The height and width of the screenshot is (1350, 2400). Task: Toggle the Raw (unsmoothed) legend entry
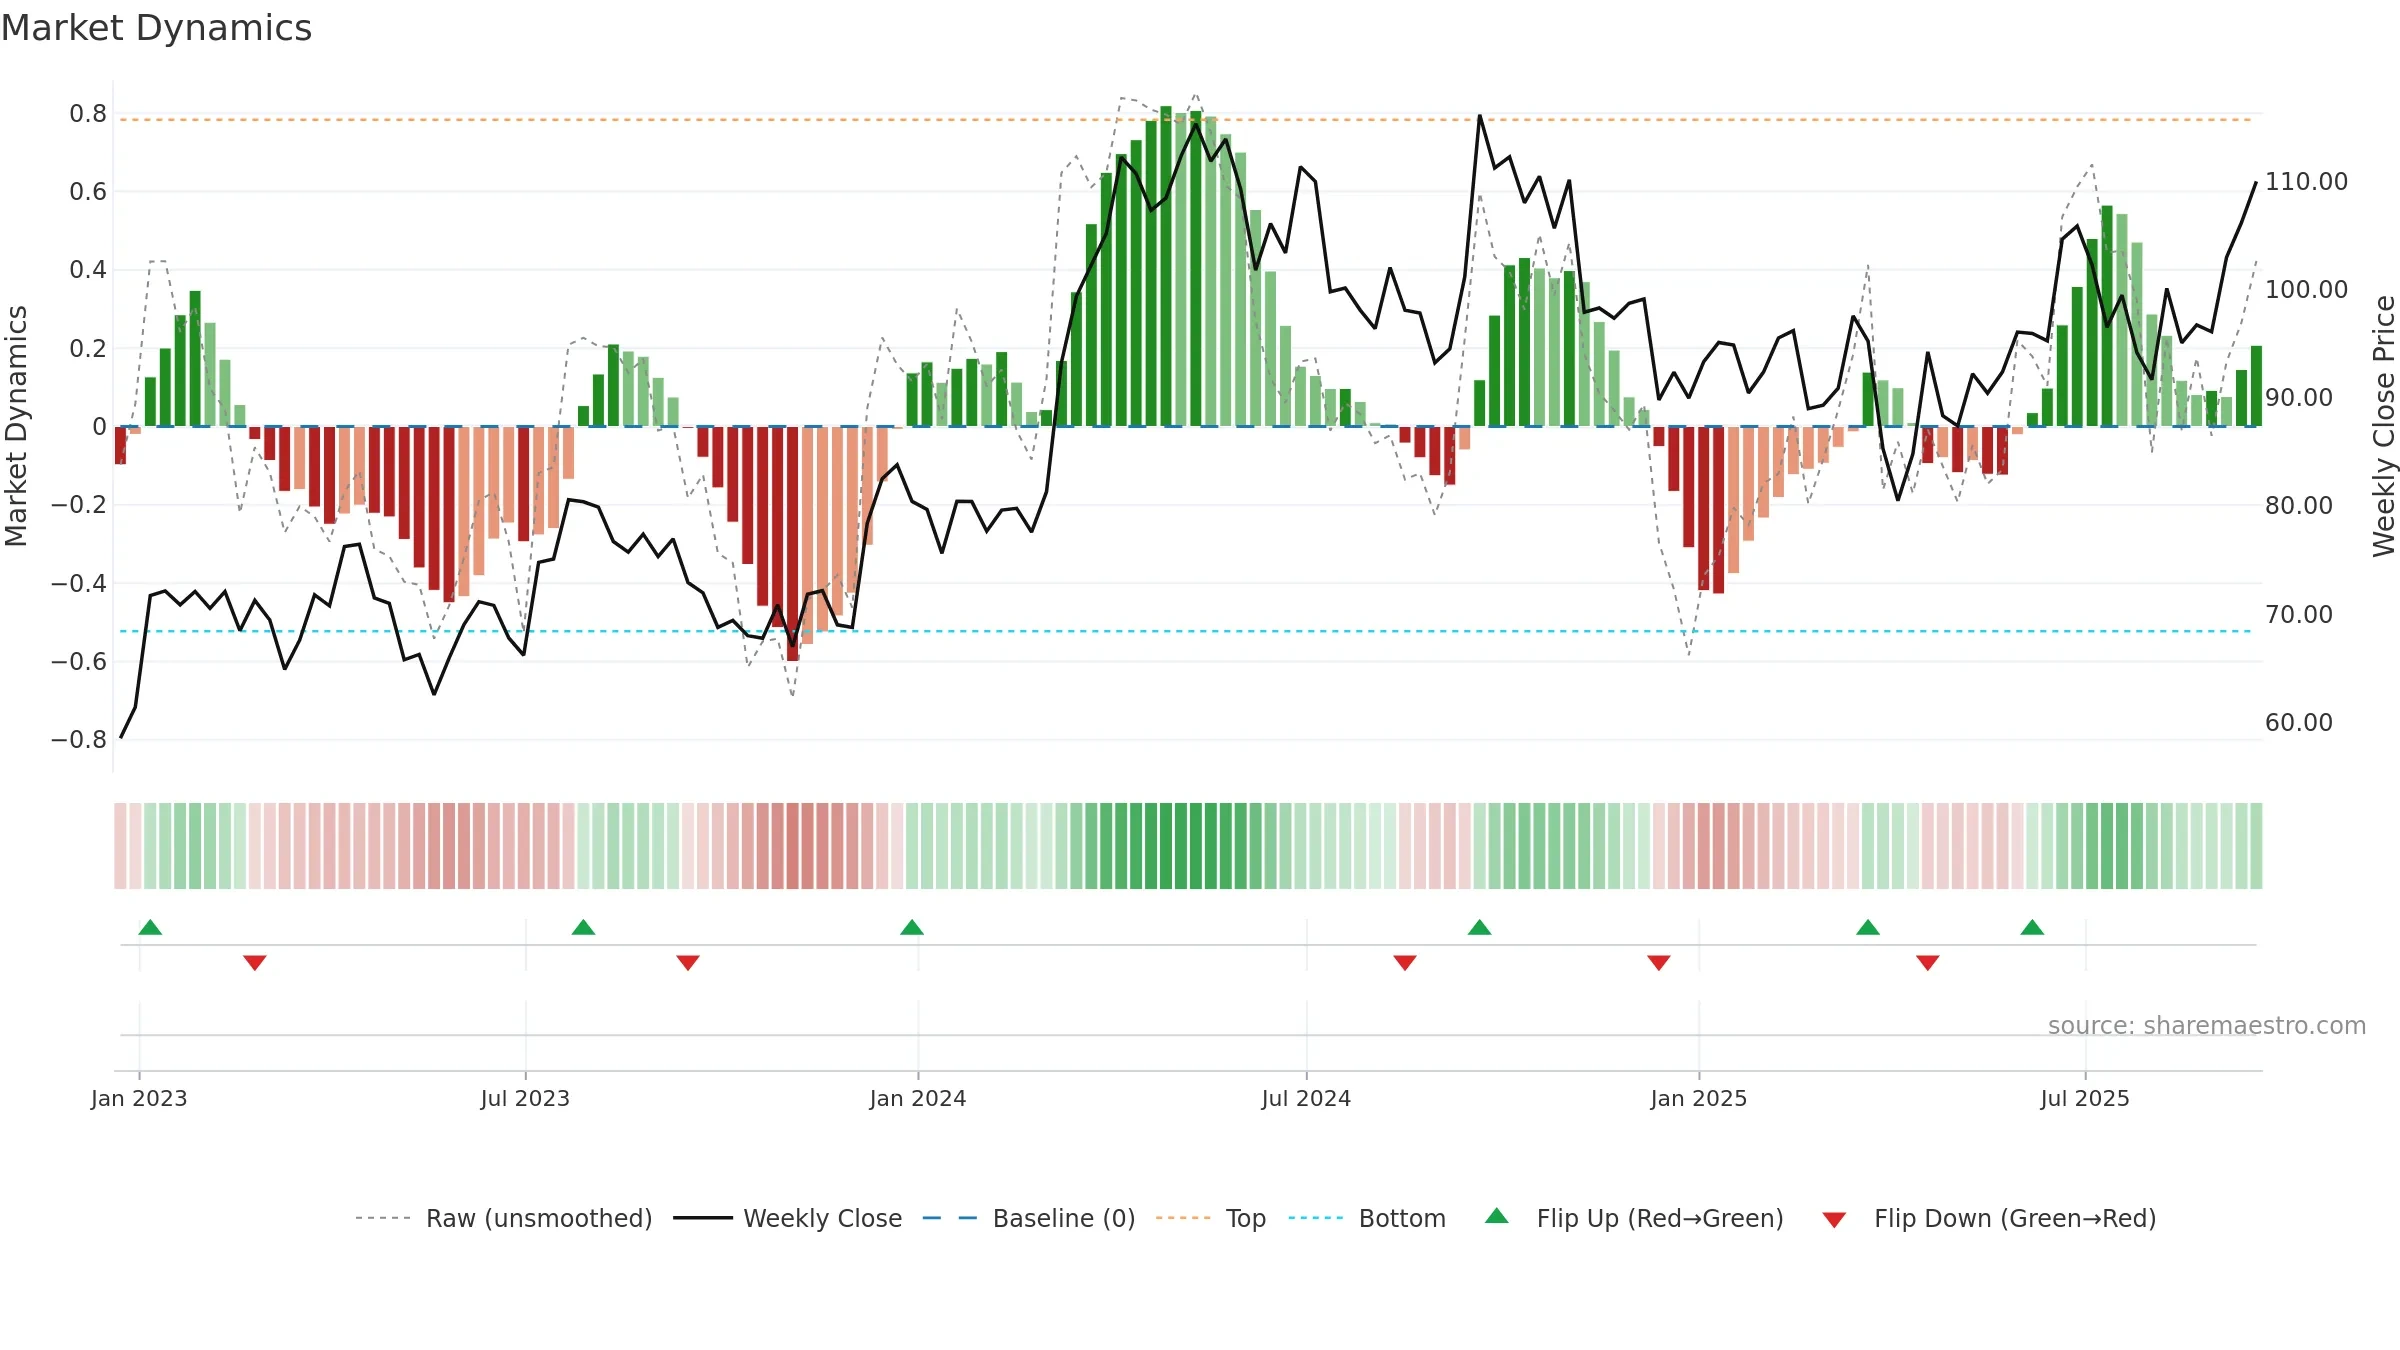503,1218
